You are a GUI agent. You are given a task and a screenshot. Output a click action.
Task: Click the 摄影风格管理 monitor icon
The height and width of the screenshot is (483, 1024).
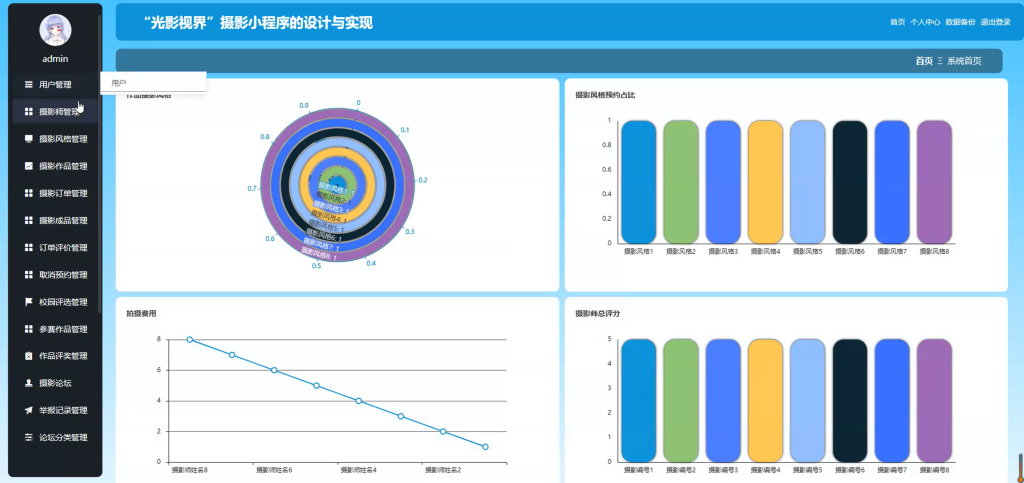tap(29, 139)
